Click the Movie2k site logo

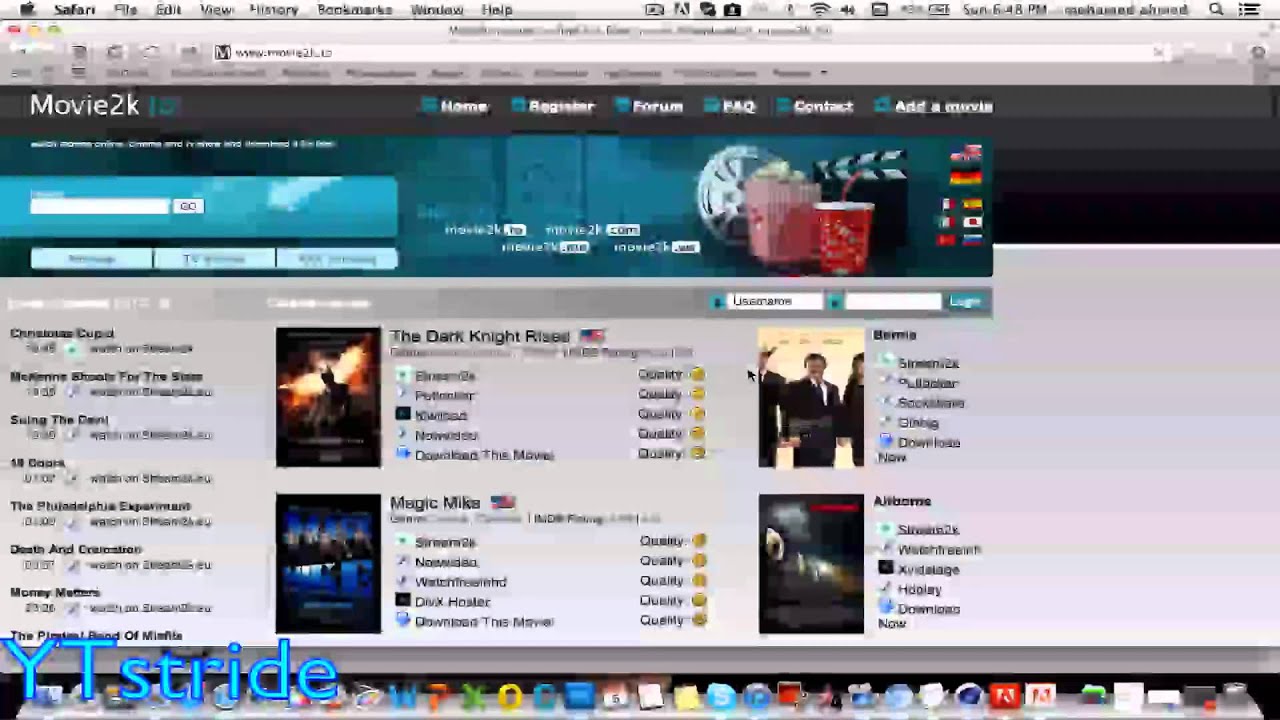[x=104, y=105]
